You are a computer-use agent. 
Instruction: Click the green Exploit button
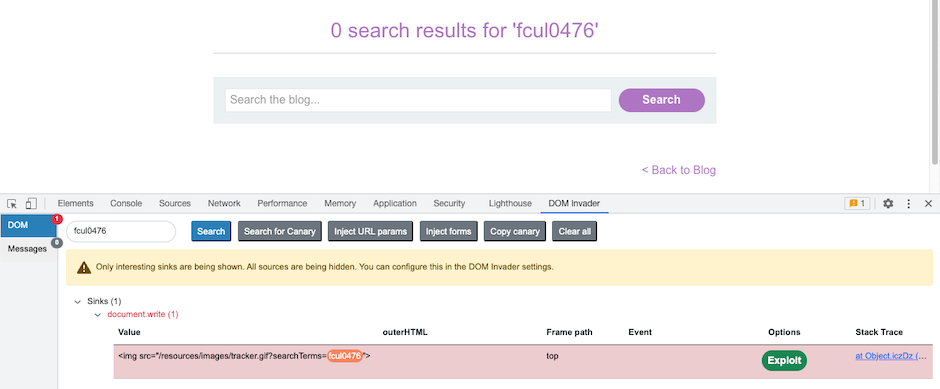tap(784, 361)
